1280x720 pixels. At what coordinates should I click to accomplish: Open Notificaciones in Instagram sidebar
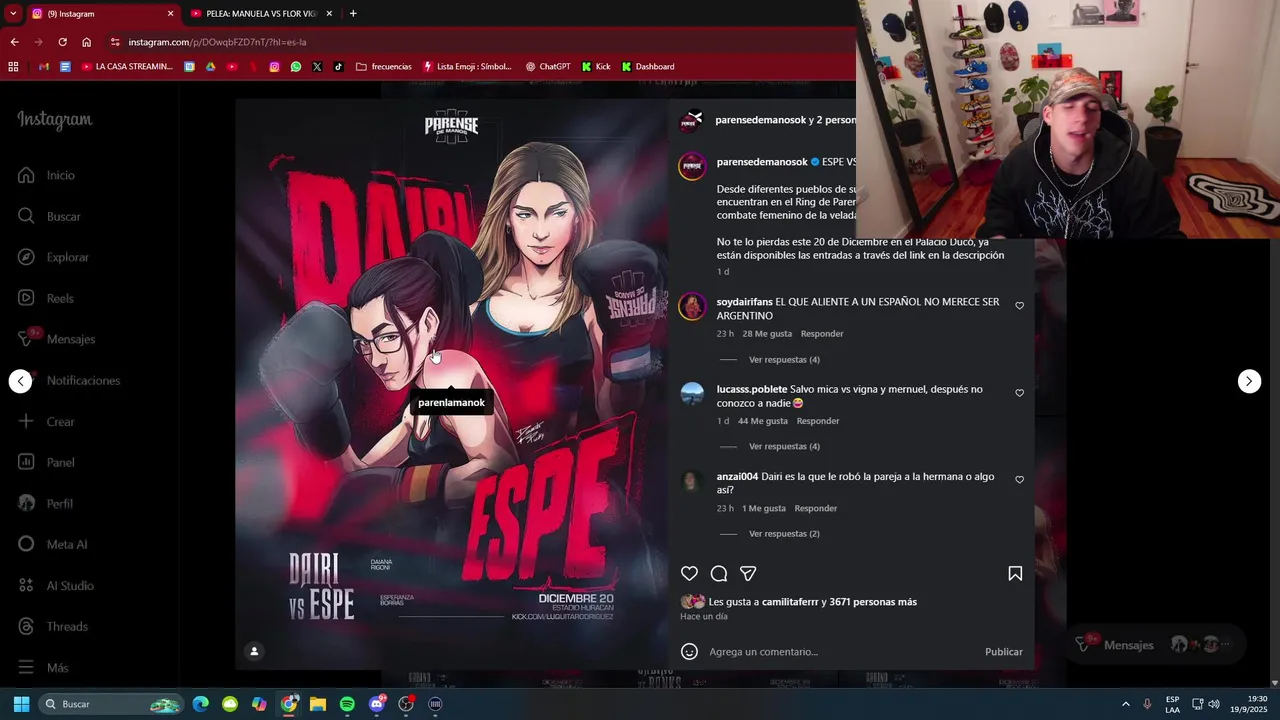tap(69, 380)
